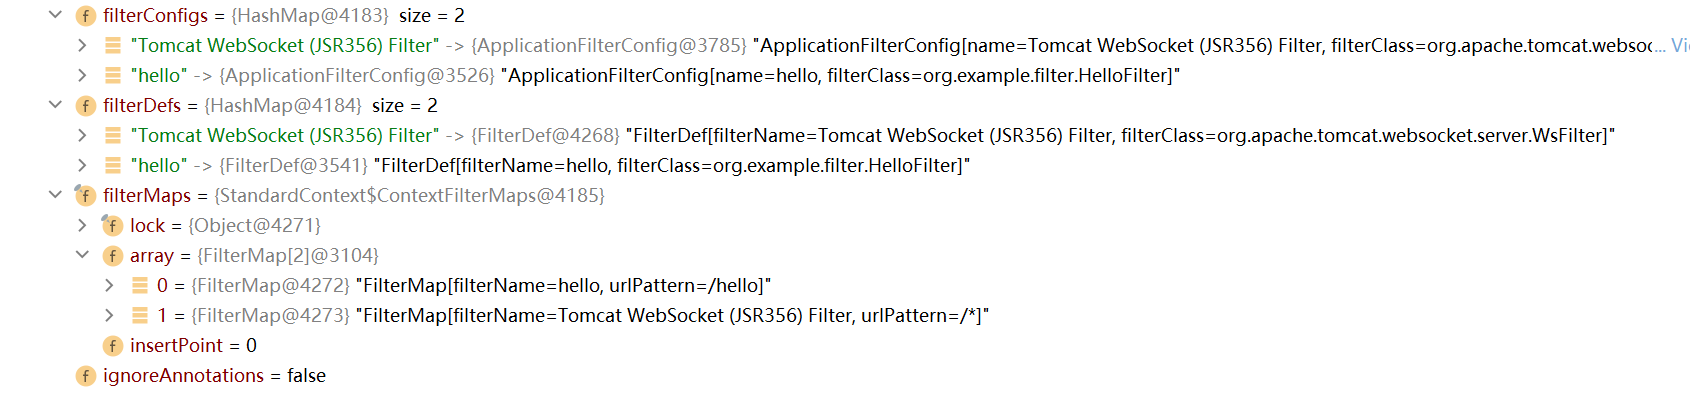Expand array element 1 FilterMap

[x=110, y=315]
